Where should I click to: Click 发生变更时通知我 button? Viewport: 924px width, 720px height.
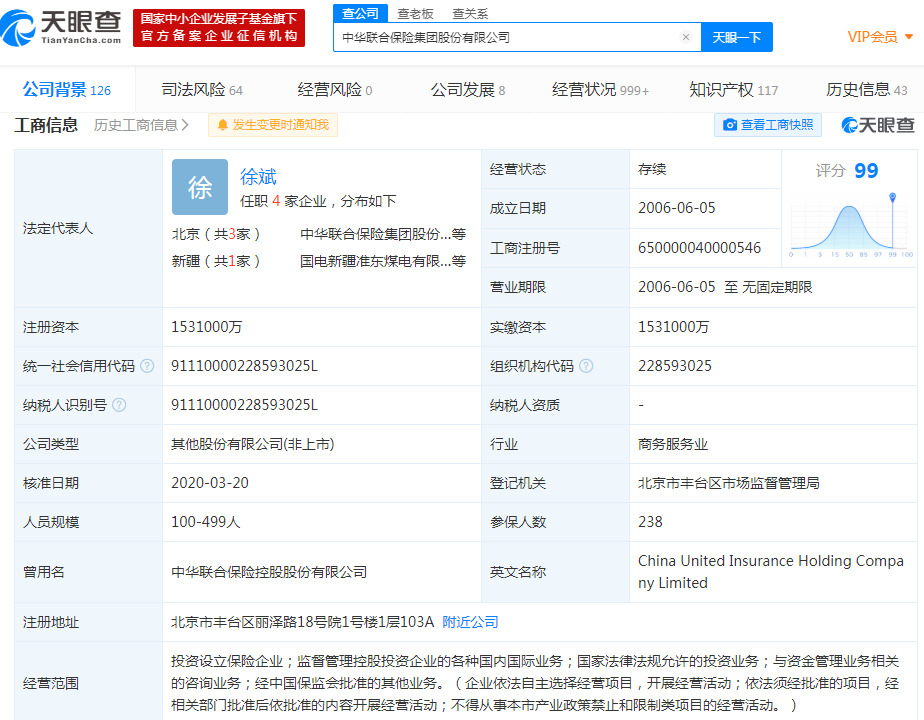tap(273, 125)
